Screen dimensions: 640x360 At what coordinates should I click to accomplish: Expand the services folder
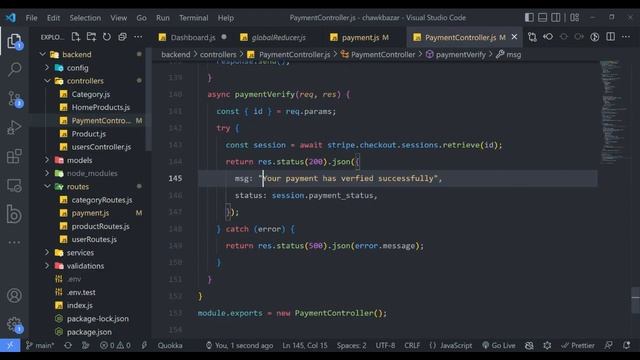click(47, 253)
